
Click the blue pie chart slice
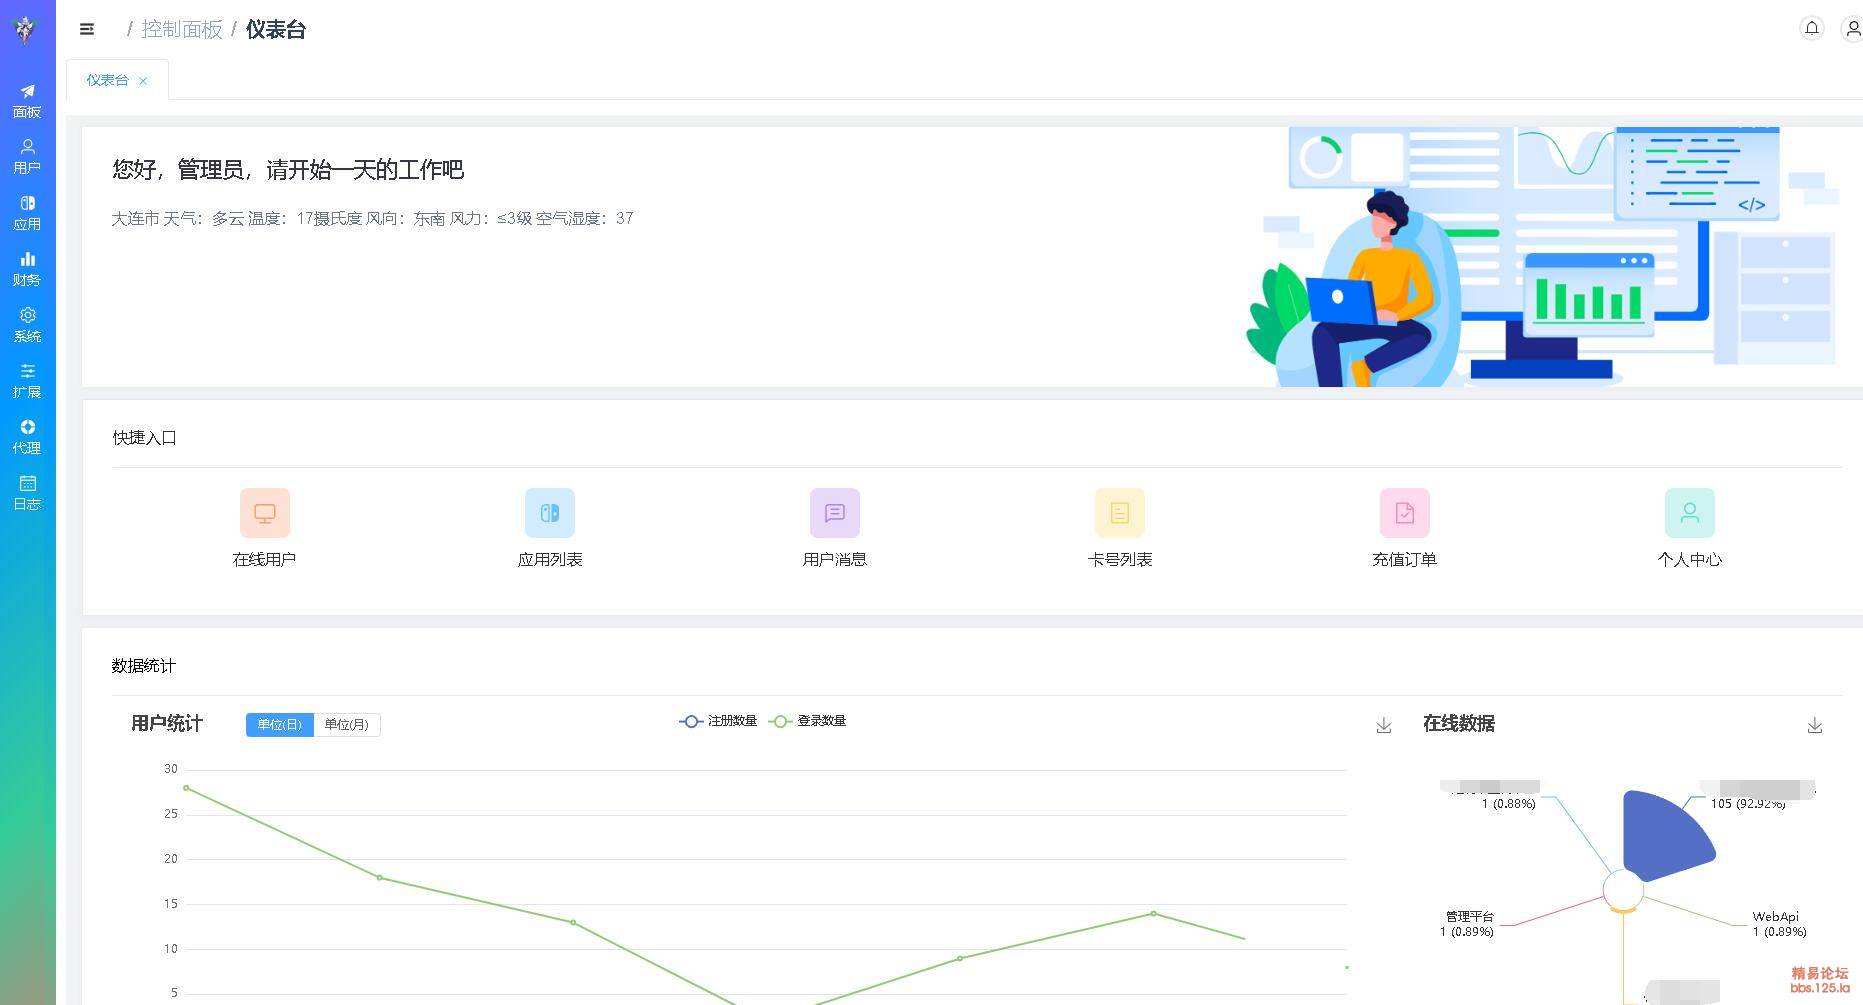(x=1662, y=835)
